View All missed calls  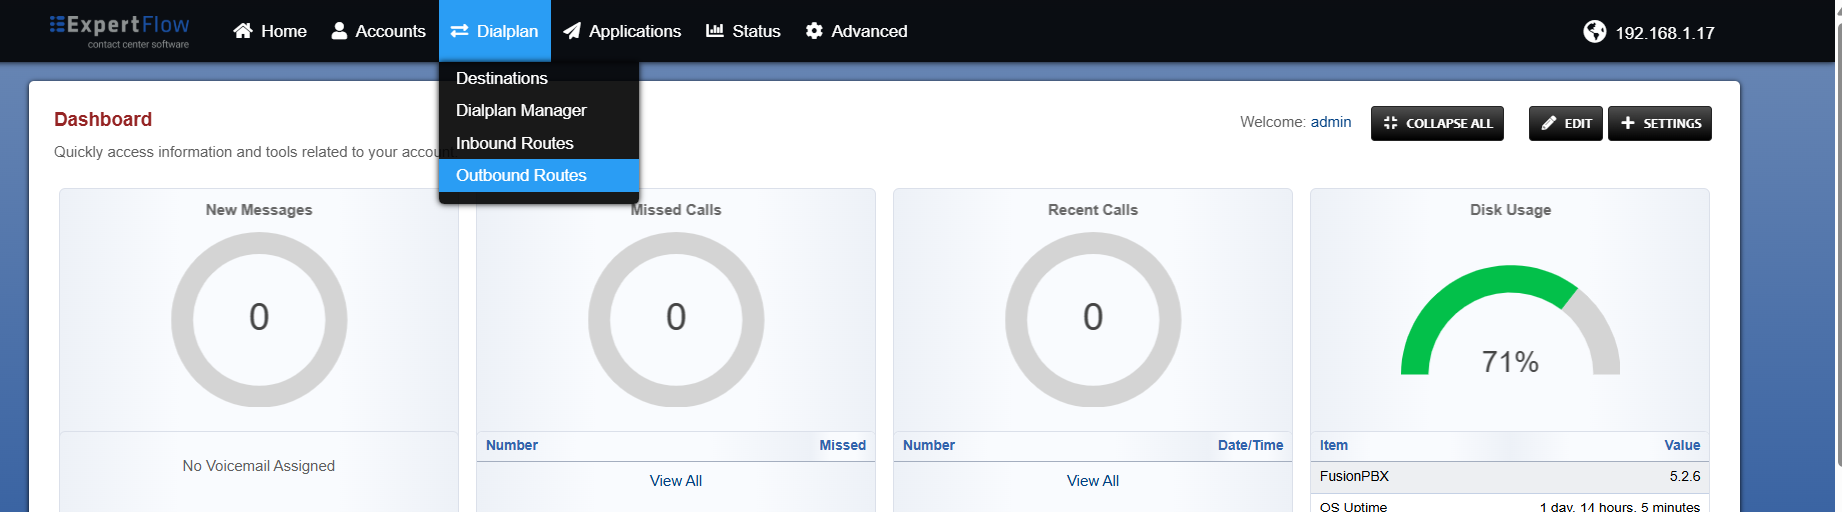(x=676, y=481)
